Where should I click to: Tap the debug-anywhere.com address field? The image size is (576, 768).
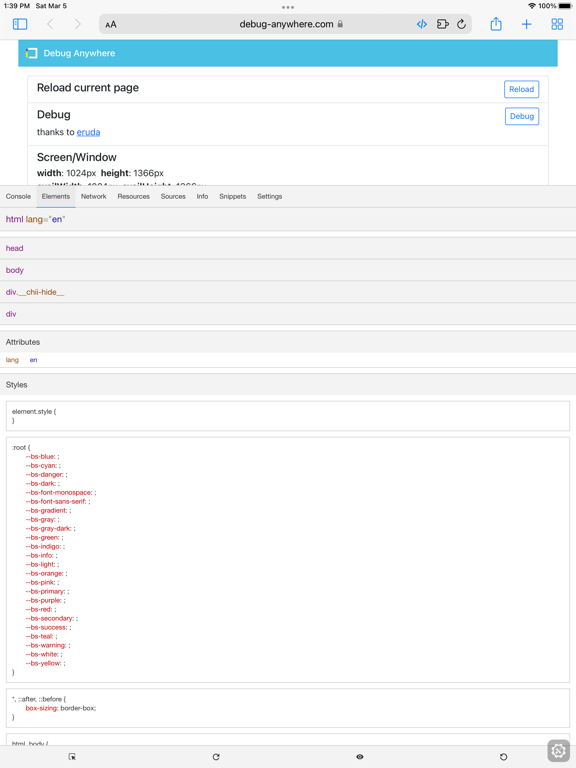pyautogui.click(x=286, y=24)
